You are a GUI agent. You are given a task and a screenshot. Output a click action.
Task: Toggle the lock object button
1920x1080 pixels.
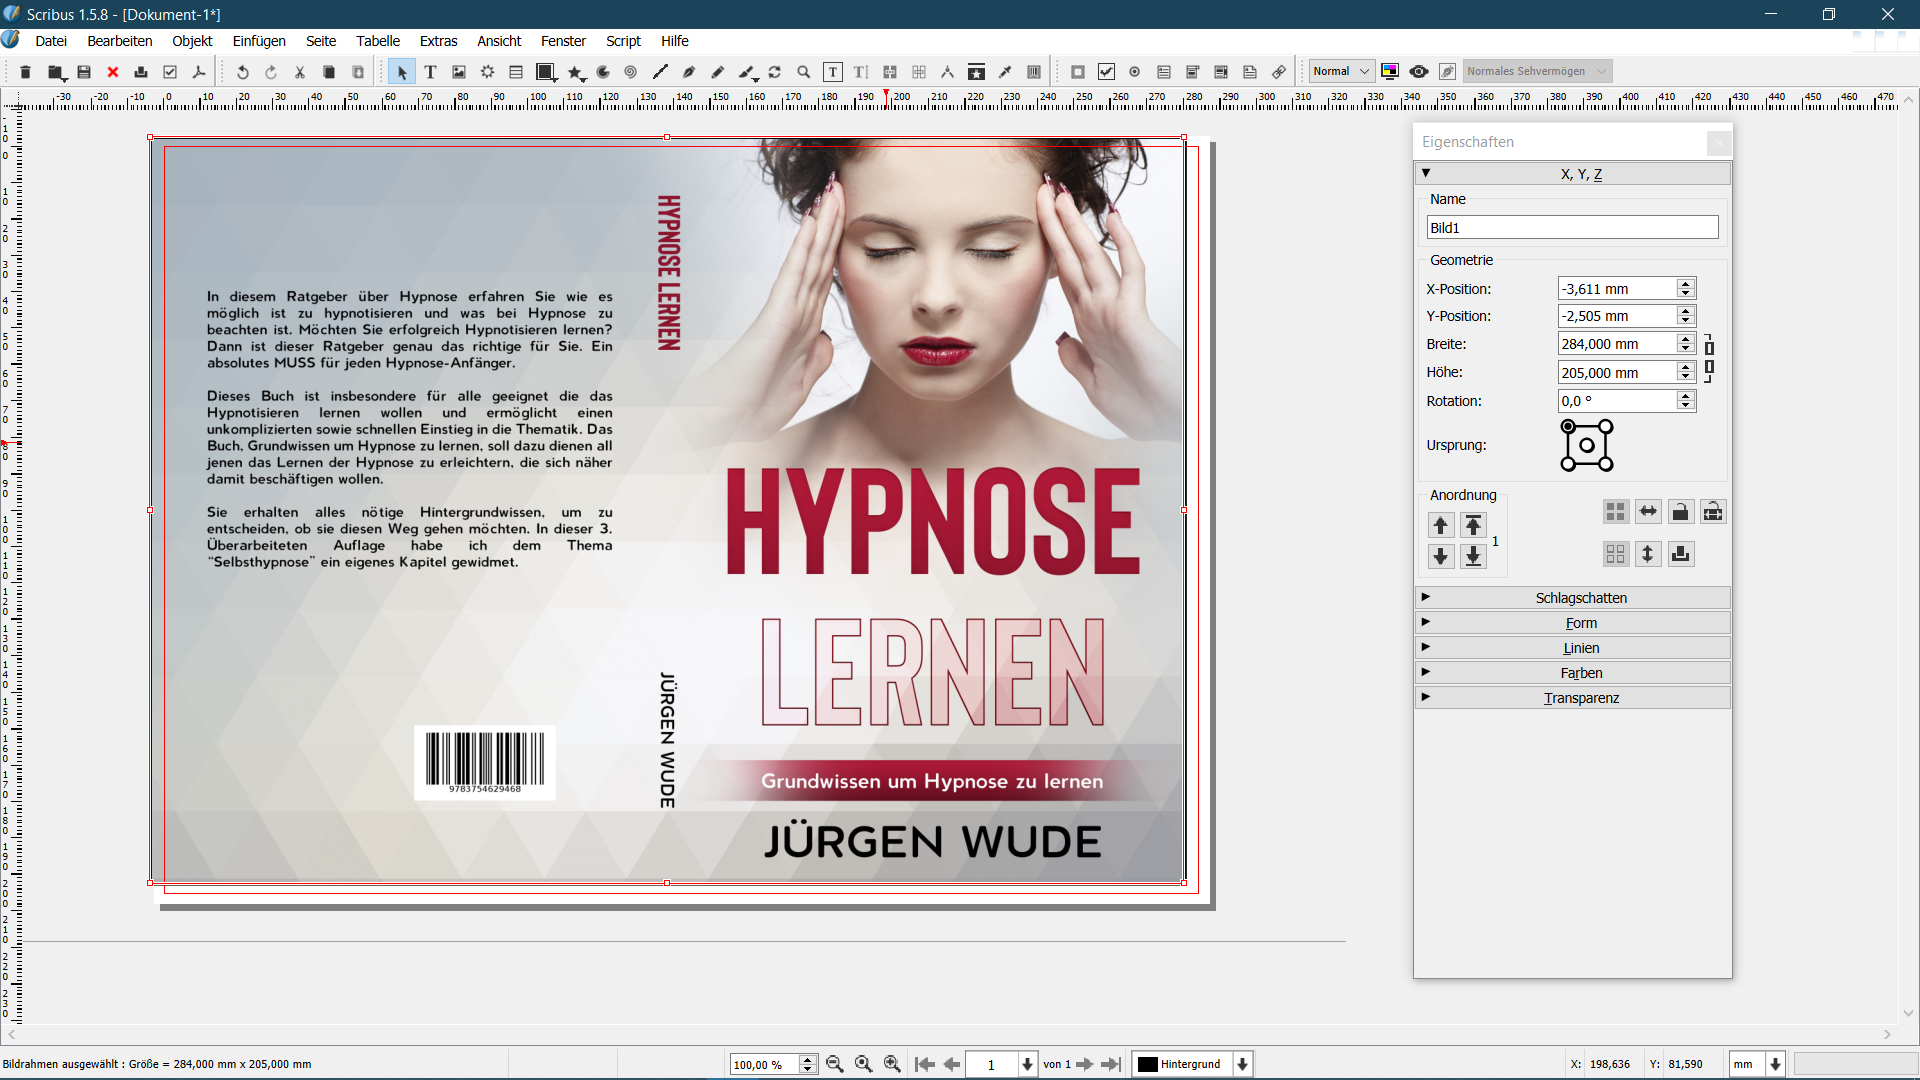(x=1680, y=512)
